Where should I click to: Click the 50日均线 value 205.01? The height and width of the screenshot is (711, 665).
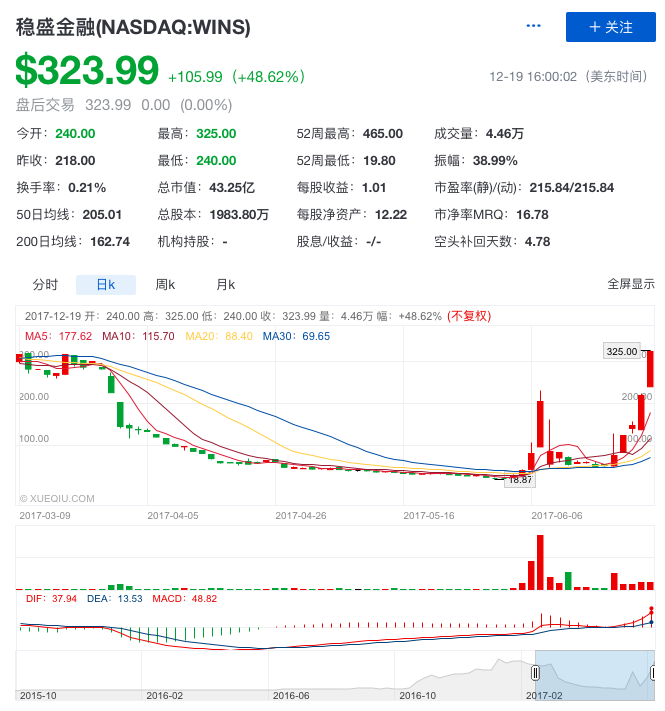tap(102, 214)
